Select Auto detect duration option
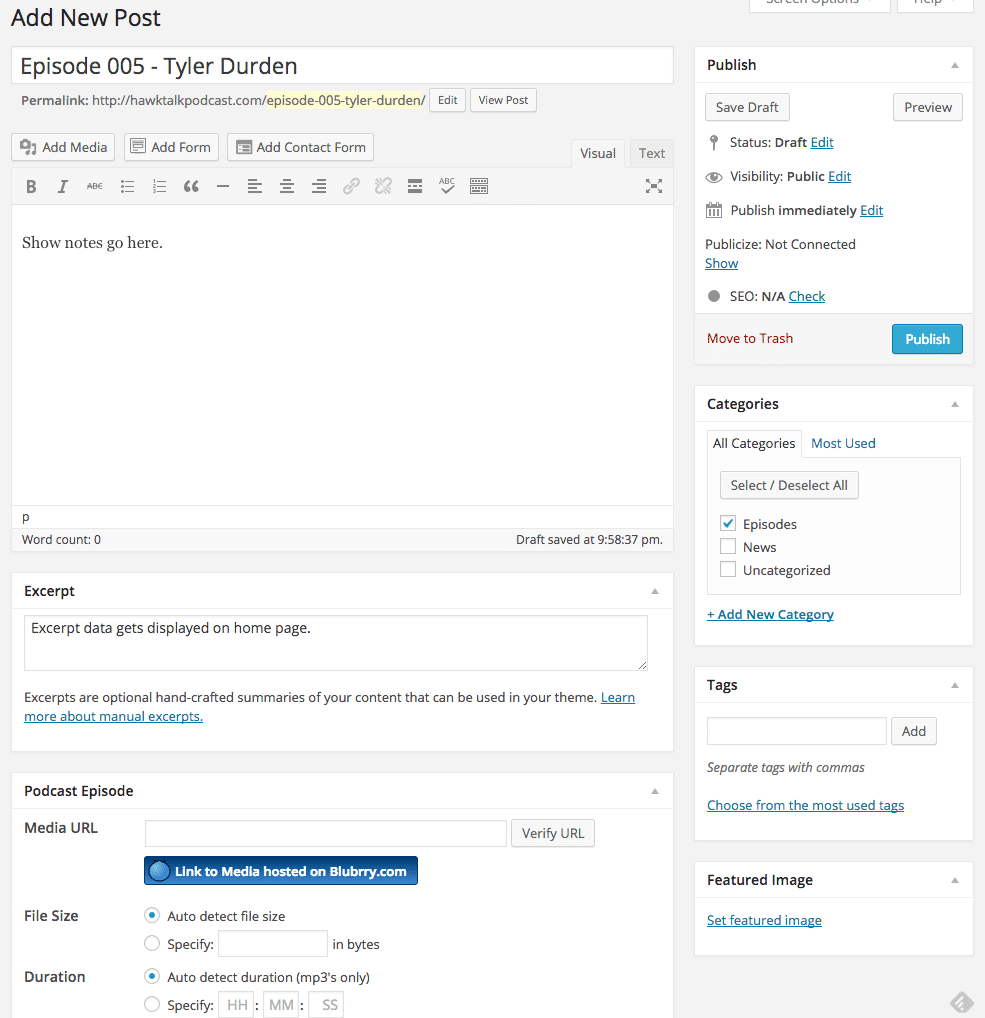This screenshot has width=985, height=1018. point(152,976)
